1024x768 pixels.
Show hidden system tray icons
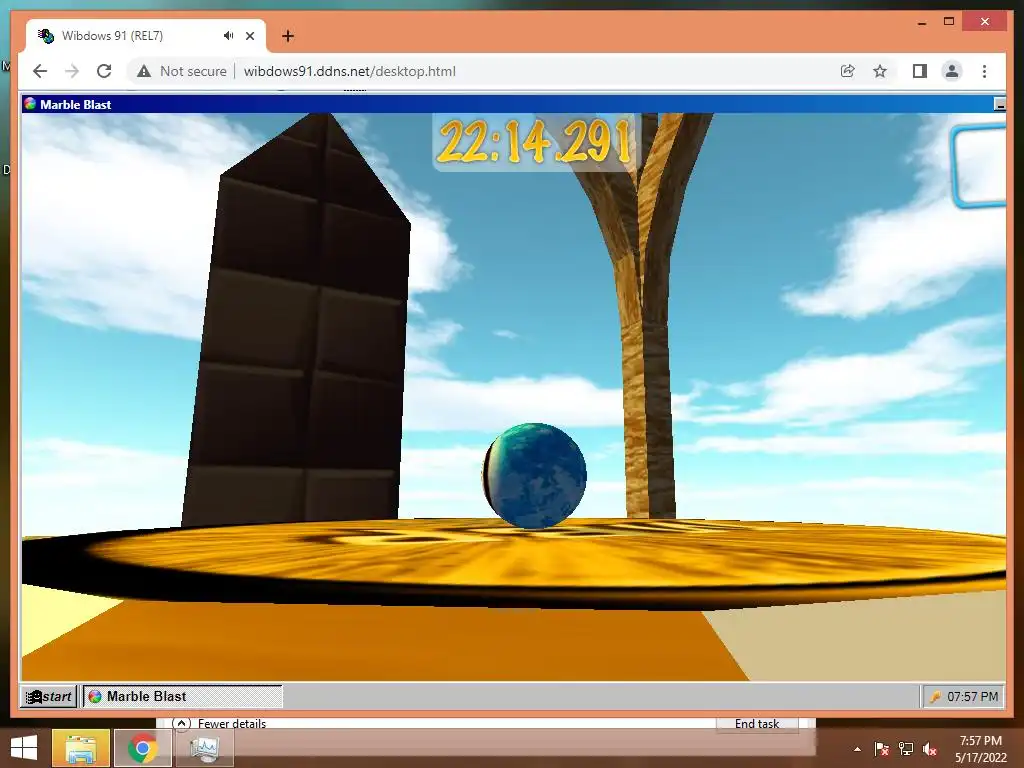click(857, 749)
